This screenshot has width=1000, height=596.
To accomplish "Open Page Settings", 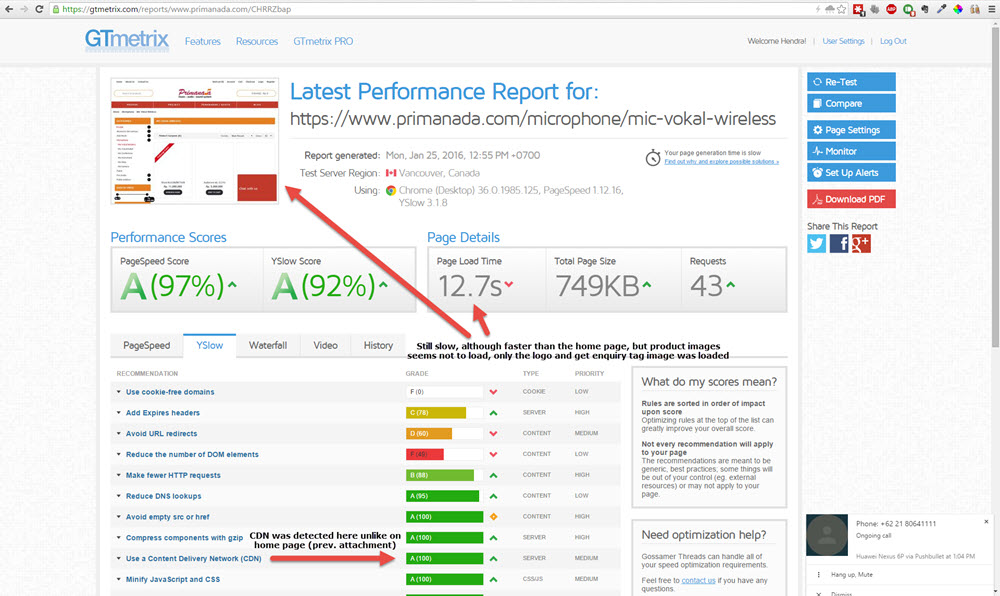I will pyautogui.click(x=851, y=129).
